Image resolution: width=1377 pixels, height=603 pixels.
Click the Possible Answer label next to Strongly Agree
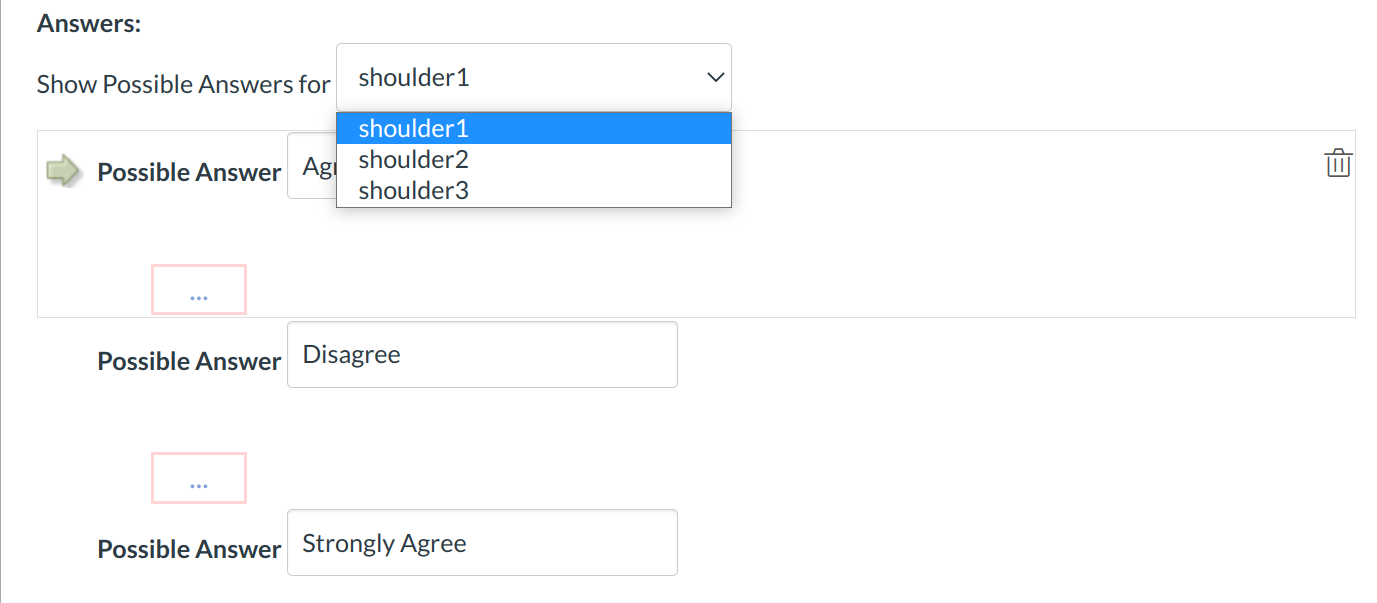[x=189, y=550]
